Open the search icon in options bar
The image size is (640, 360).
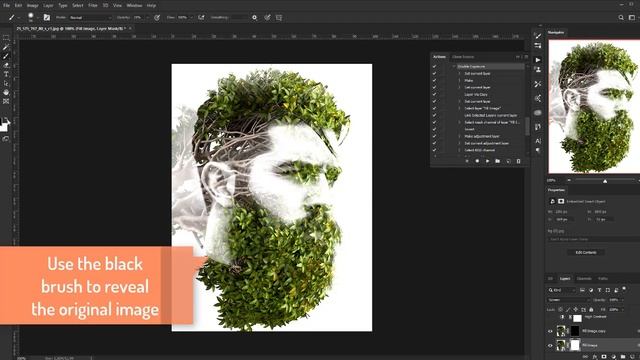pos(621,18)
